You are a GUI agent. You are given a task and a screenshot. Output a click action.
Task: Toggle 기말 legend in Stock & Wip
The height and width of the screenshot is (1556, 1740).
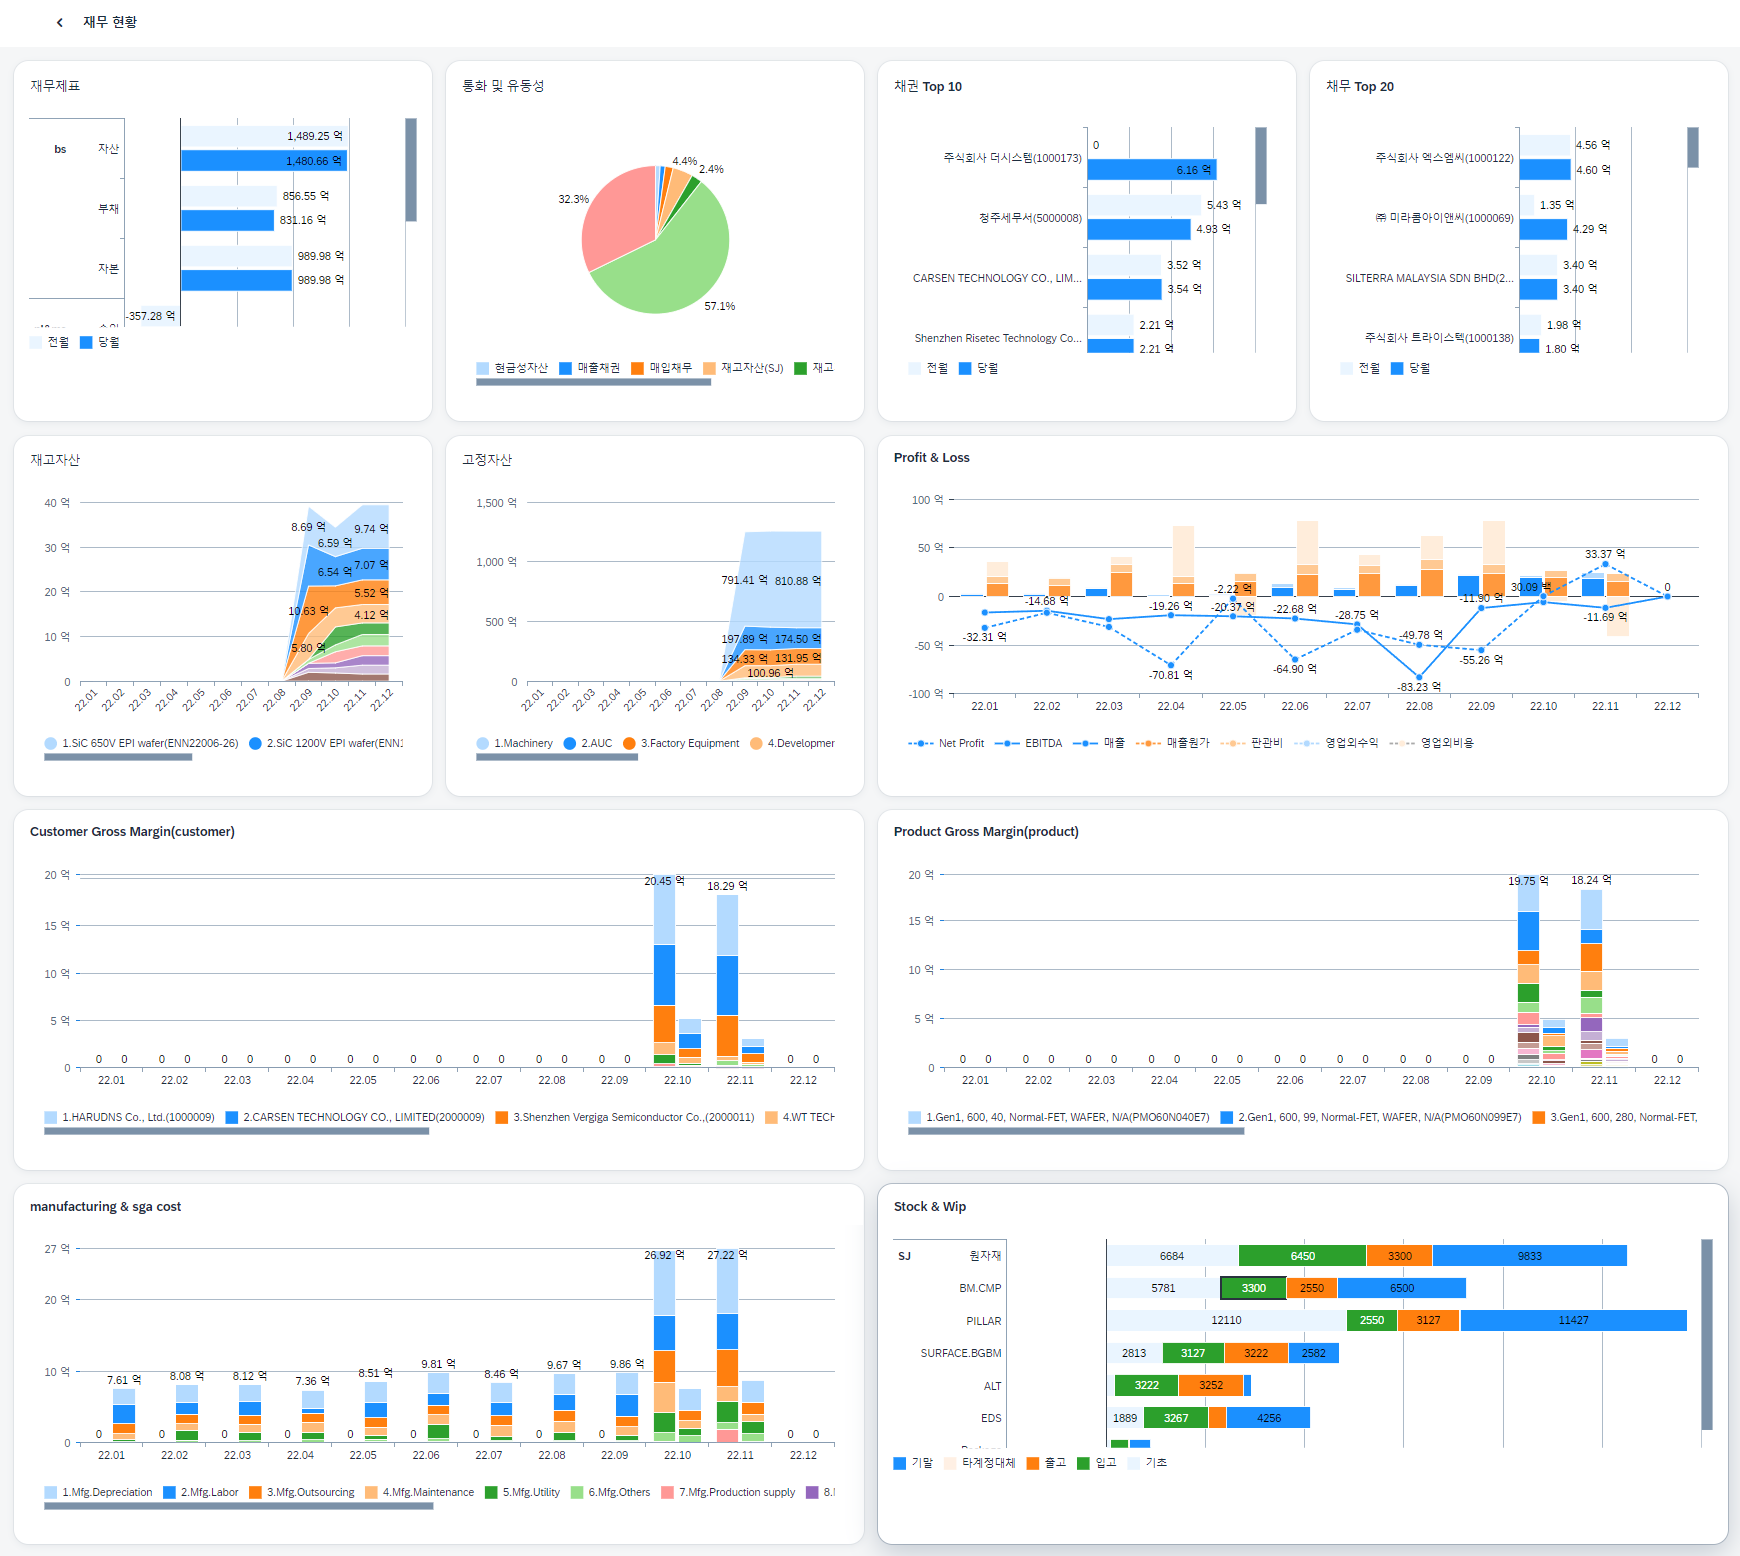click(913, 1463)
